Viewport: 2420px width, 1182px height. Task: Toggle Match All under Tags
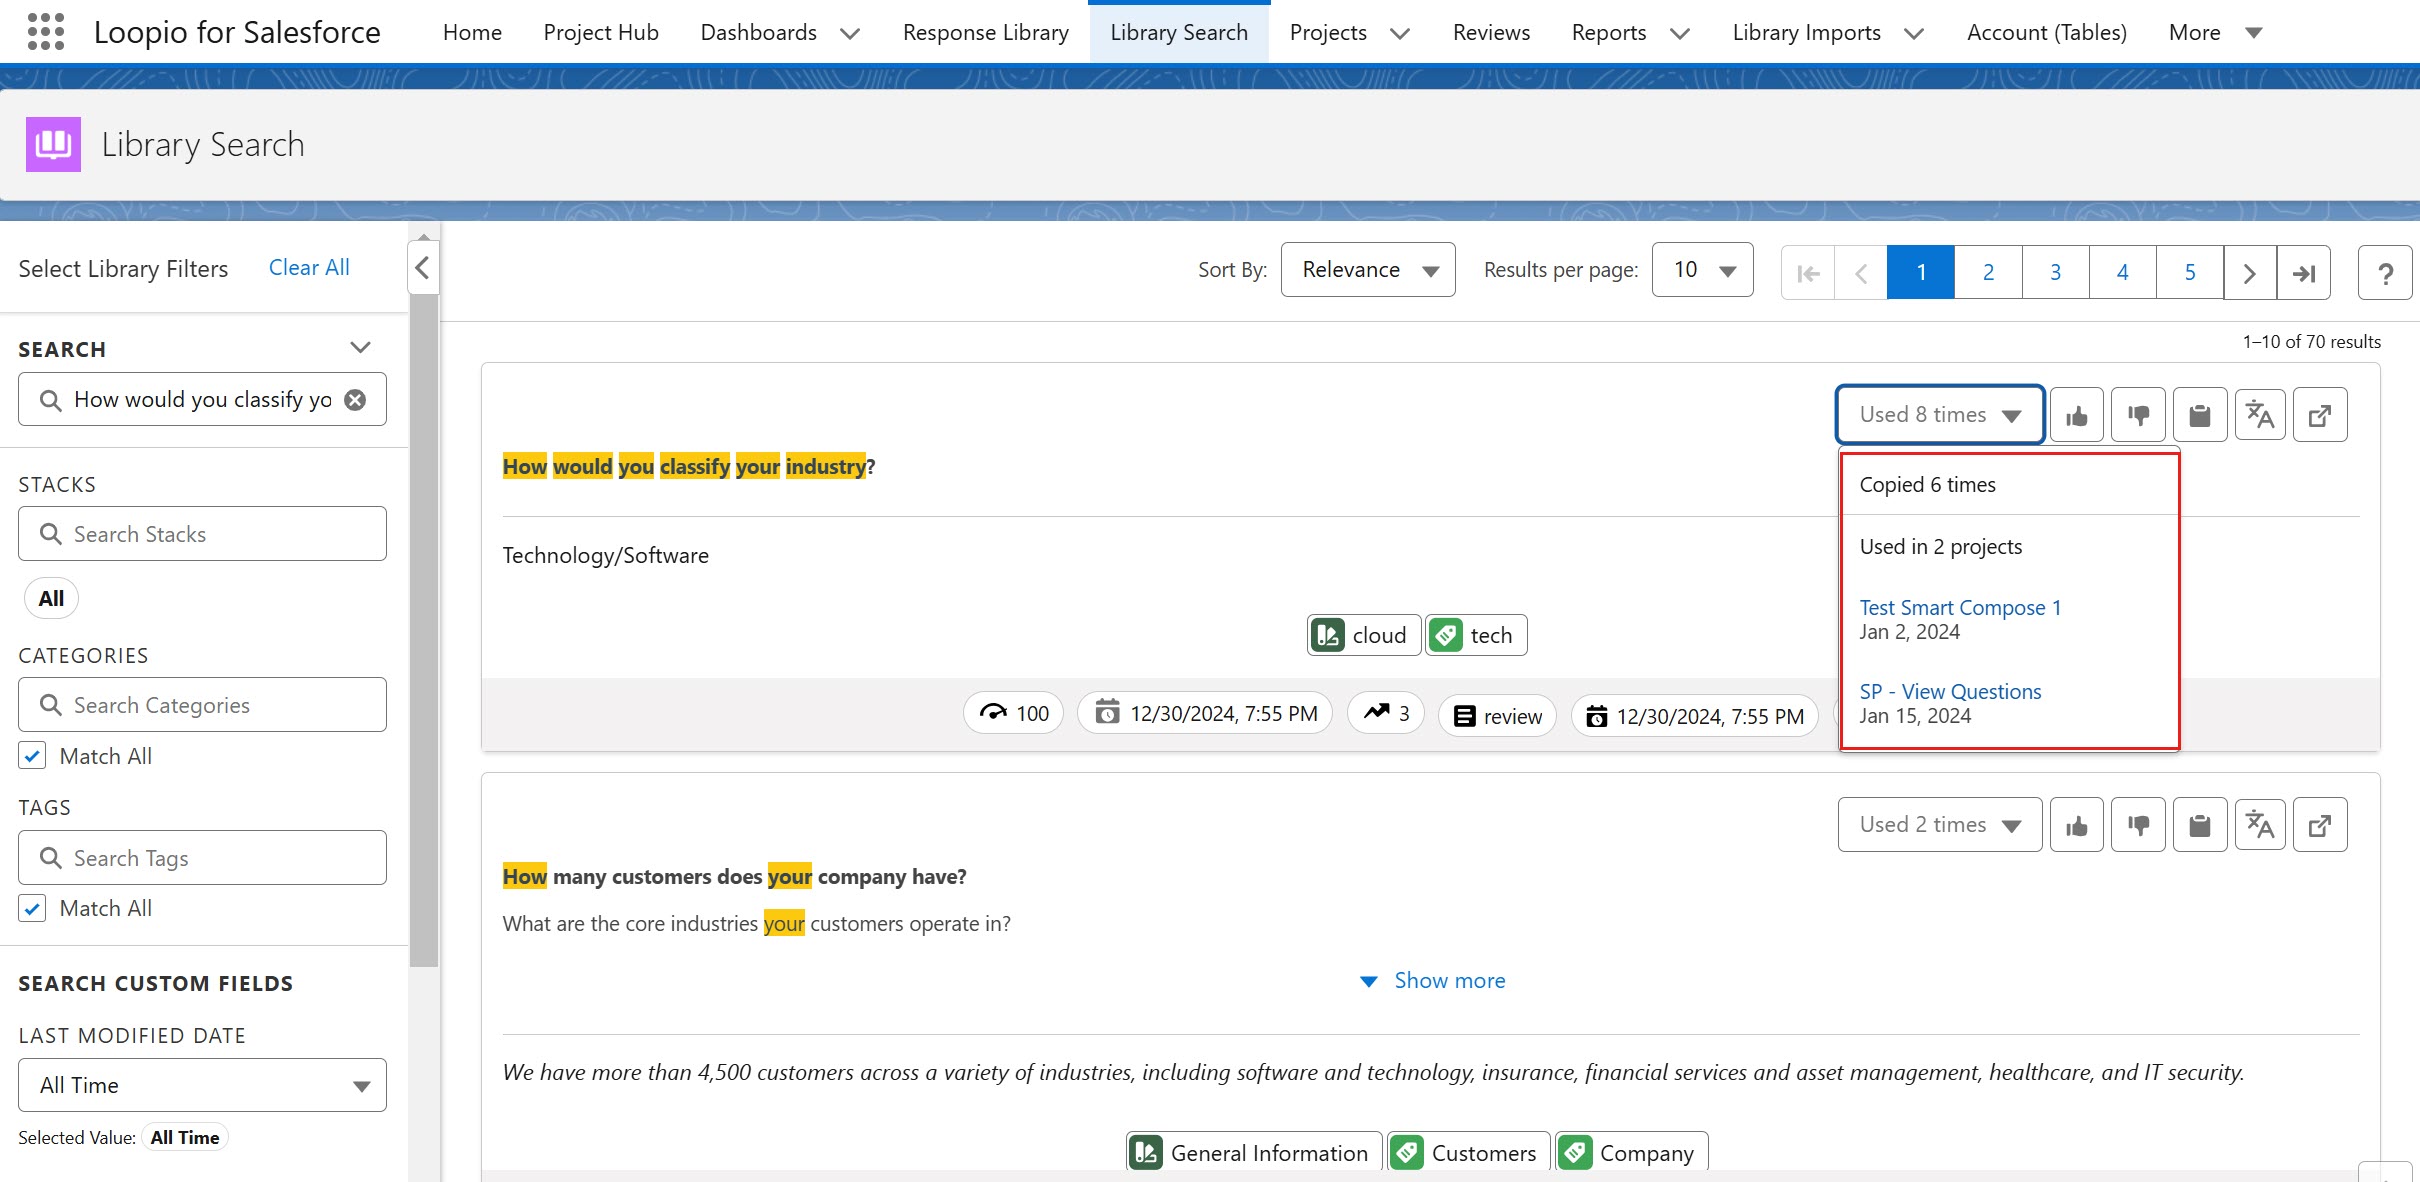point(32,908)
